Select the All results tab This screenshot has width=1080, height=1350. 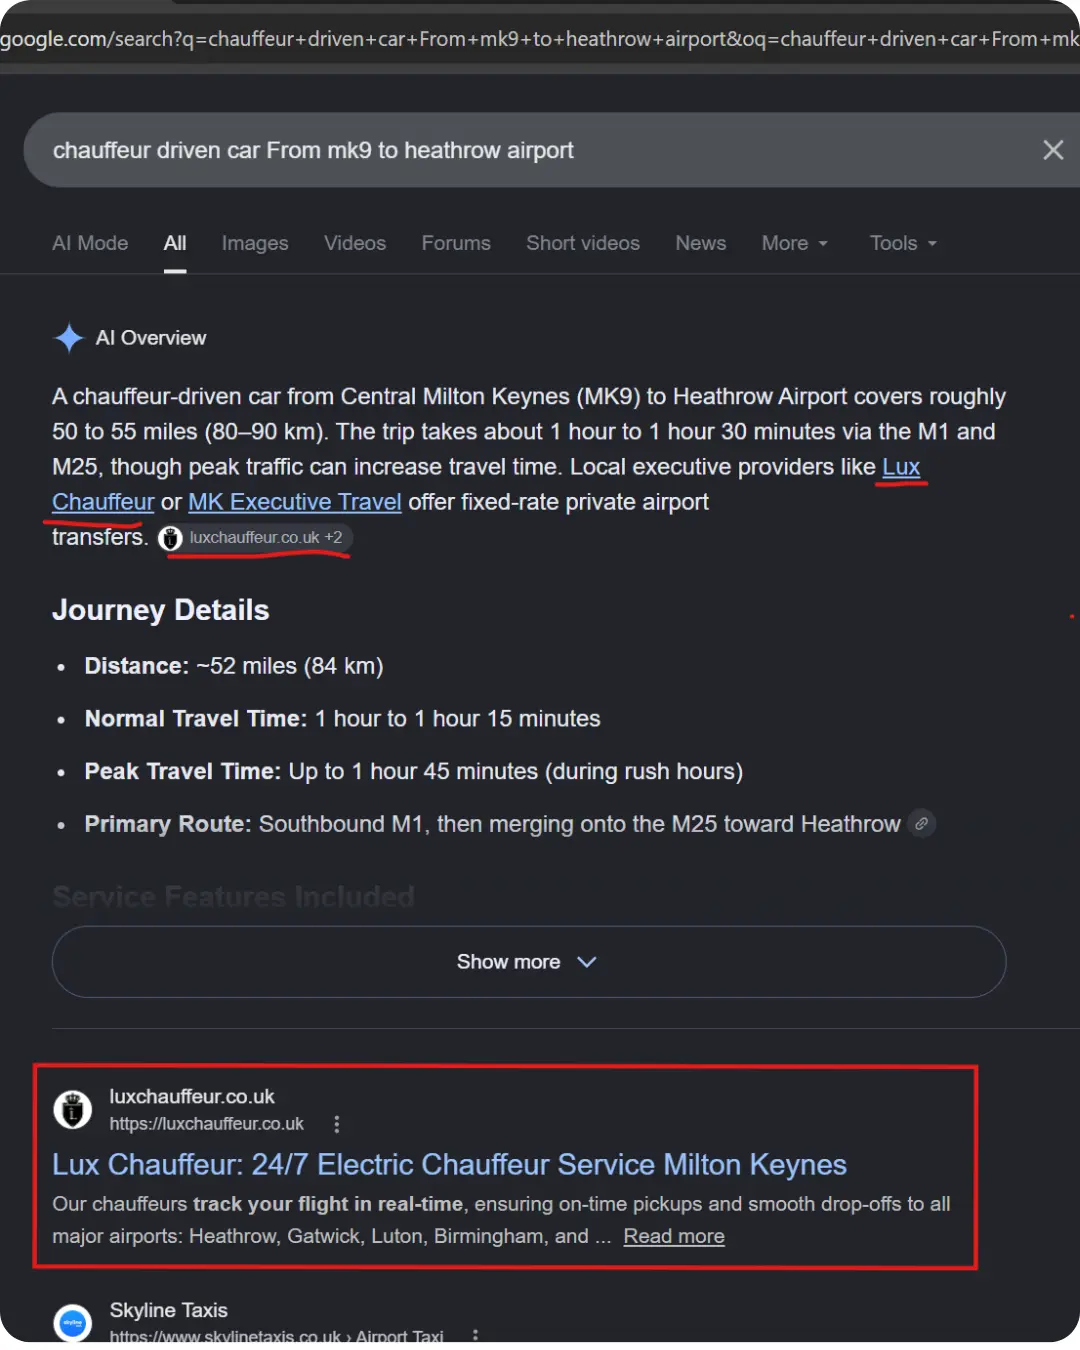[175, 243]
